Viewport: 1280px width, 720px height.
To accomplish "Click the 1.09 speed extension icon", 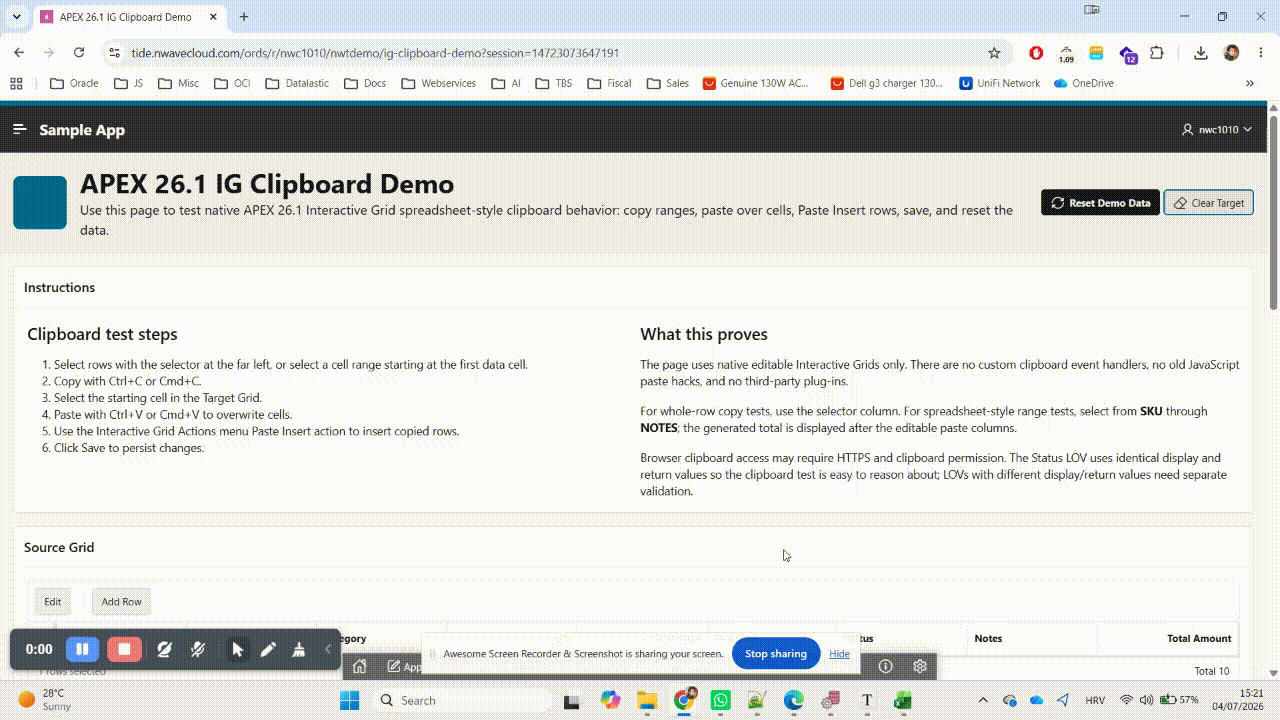I will [x=1066, y=54].
